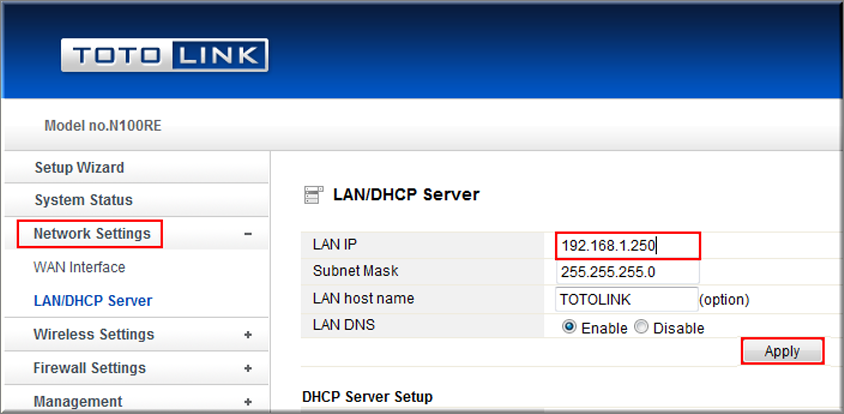Click into the LAN IP field
This screenshot has width=844, height=414.
pos(628,246)
